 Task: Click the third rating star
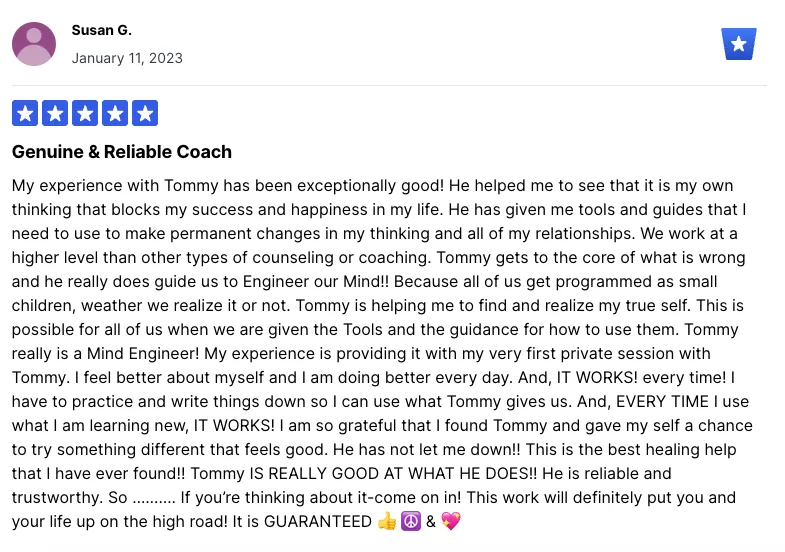point(85,113)
